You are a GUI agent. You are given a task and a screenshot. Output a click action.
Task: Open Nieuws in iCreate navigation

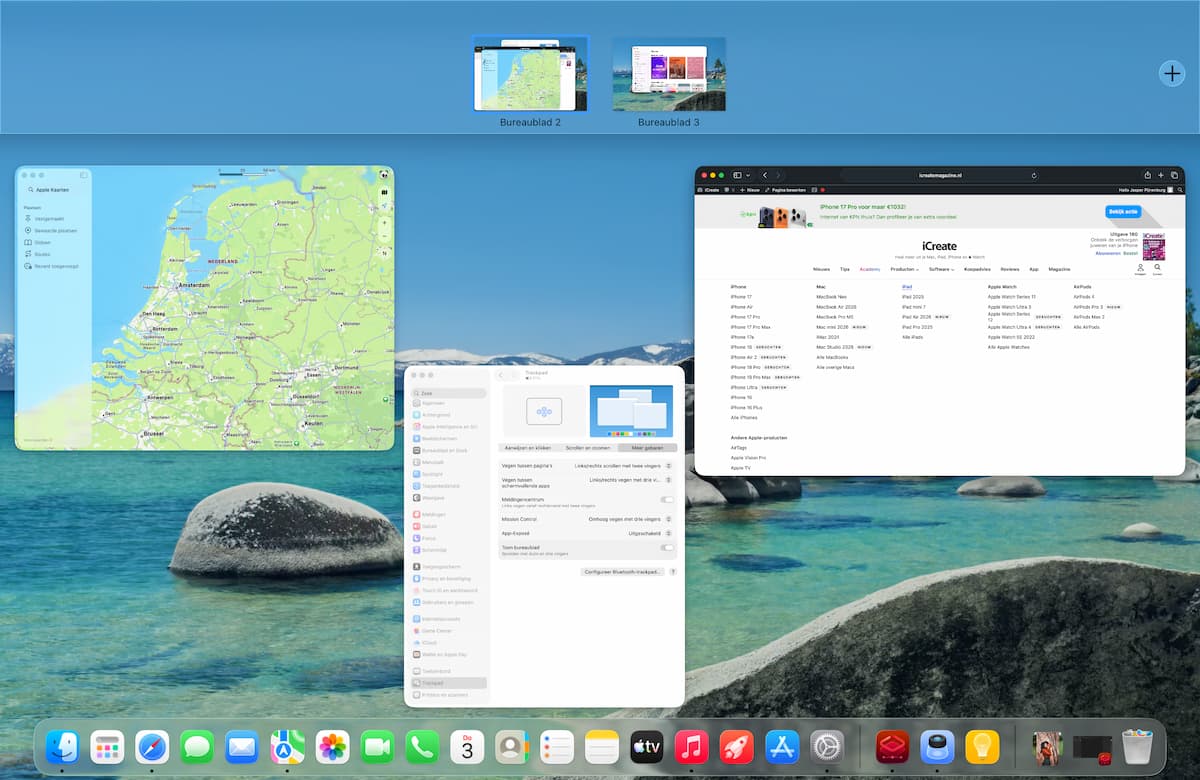[821, 269]
